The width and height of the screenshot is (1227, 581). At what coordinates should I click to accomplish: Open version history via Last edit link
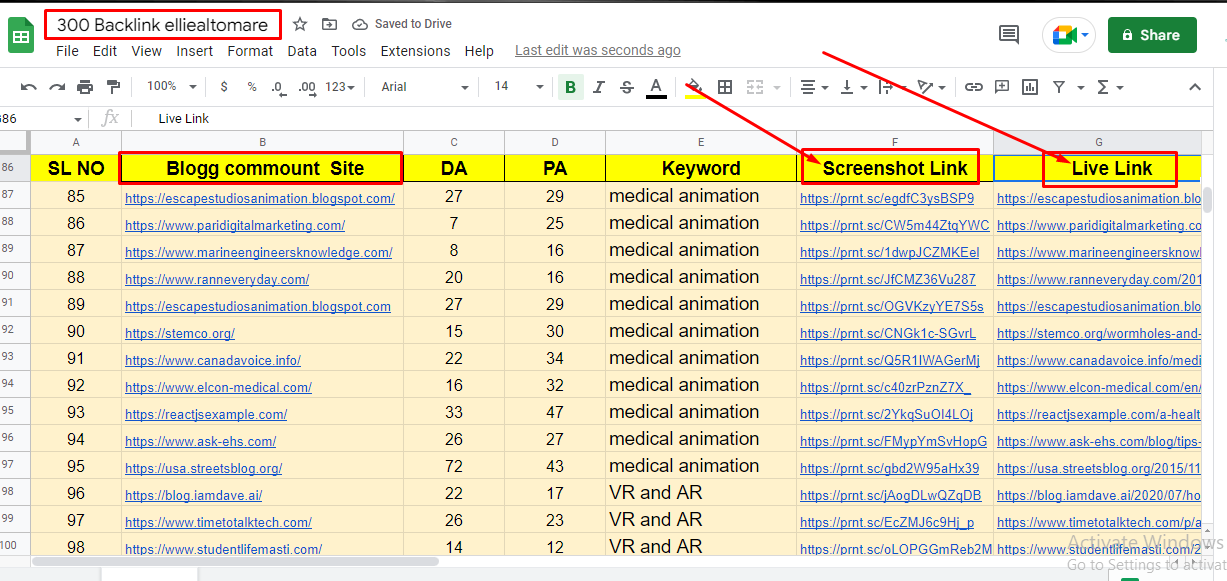click(x=597, y=50)
